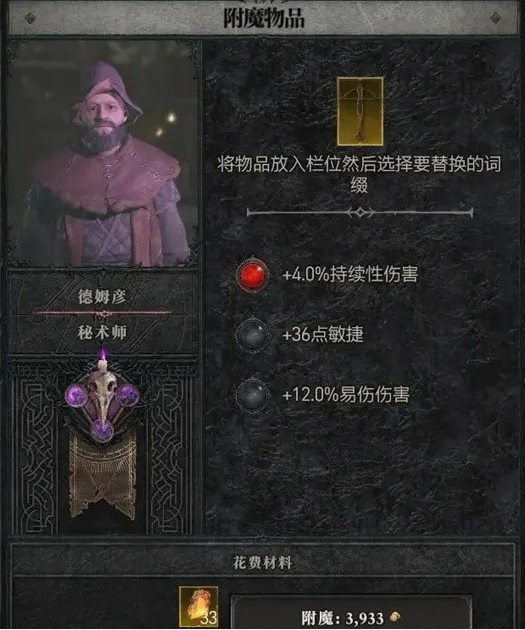Viewport: 525px width, 630px height.
Task: Click the bottom purple orb under the skull
Action: click(102, 430)
